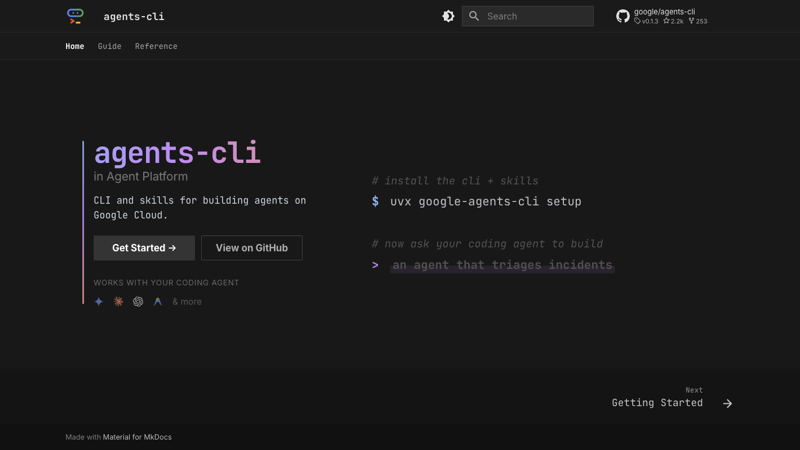Click the search magnifier icon
Viewport: 800px width, 450px height.
click(x=474, y=16)
